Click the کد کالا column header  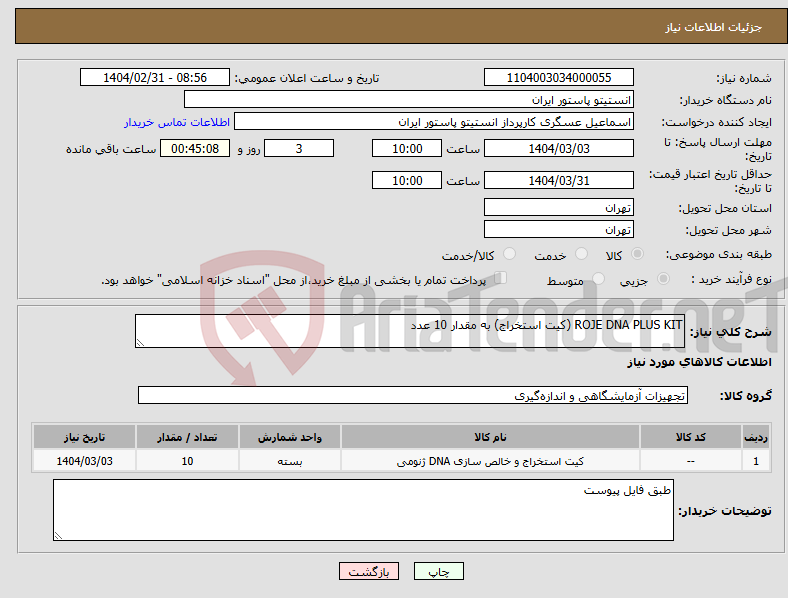point(691,437)
